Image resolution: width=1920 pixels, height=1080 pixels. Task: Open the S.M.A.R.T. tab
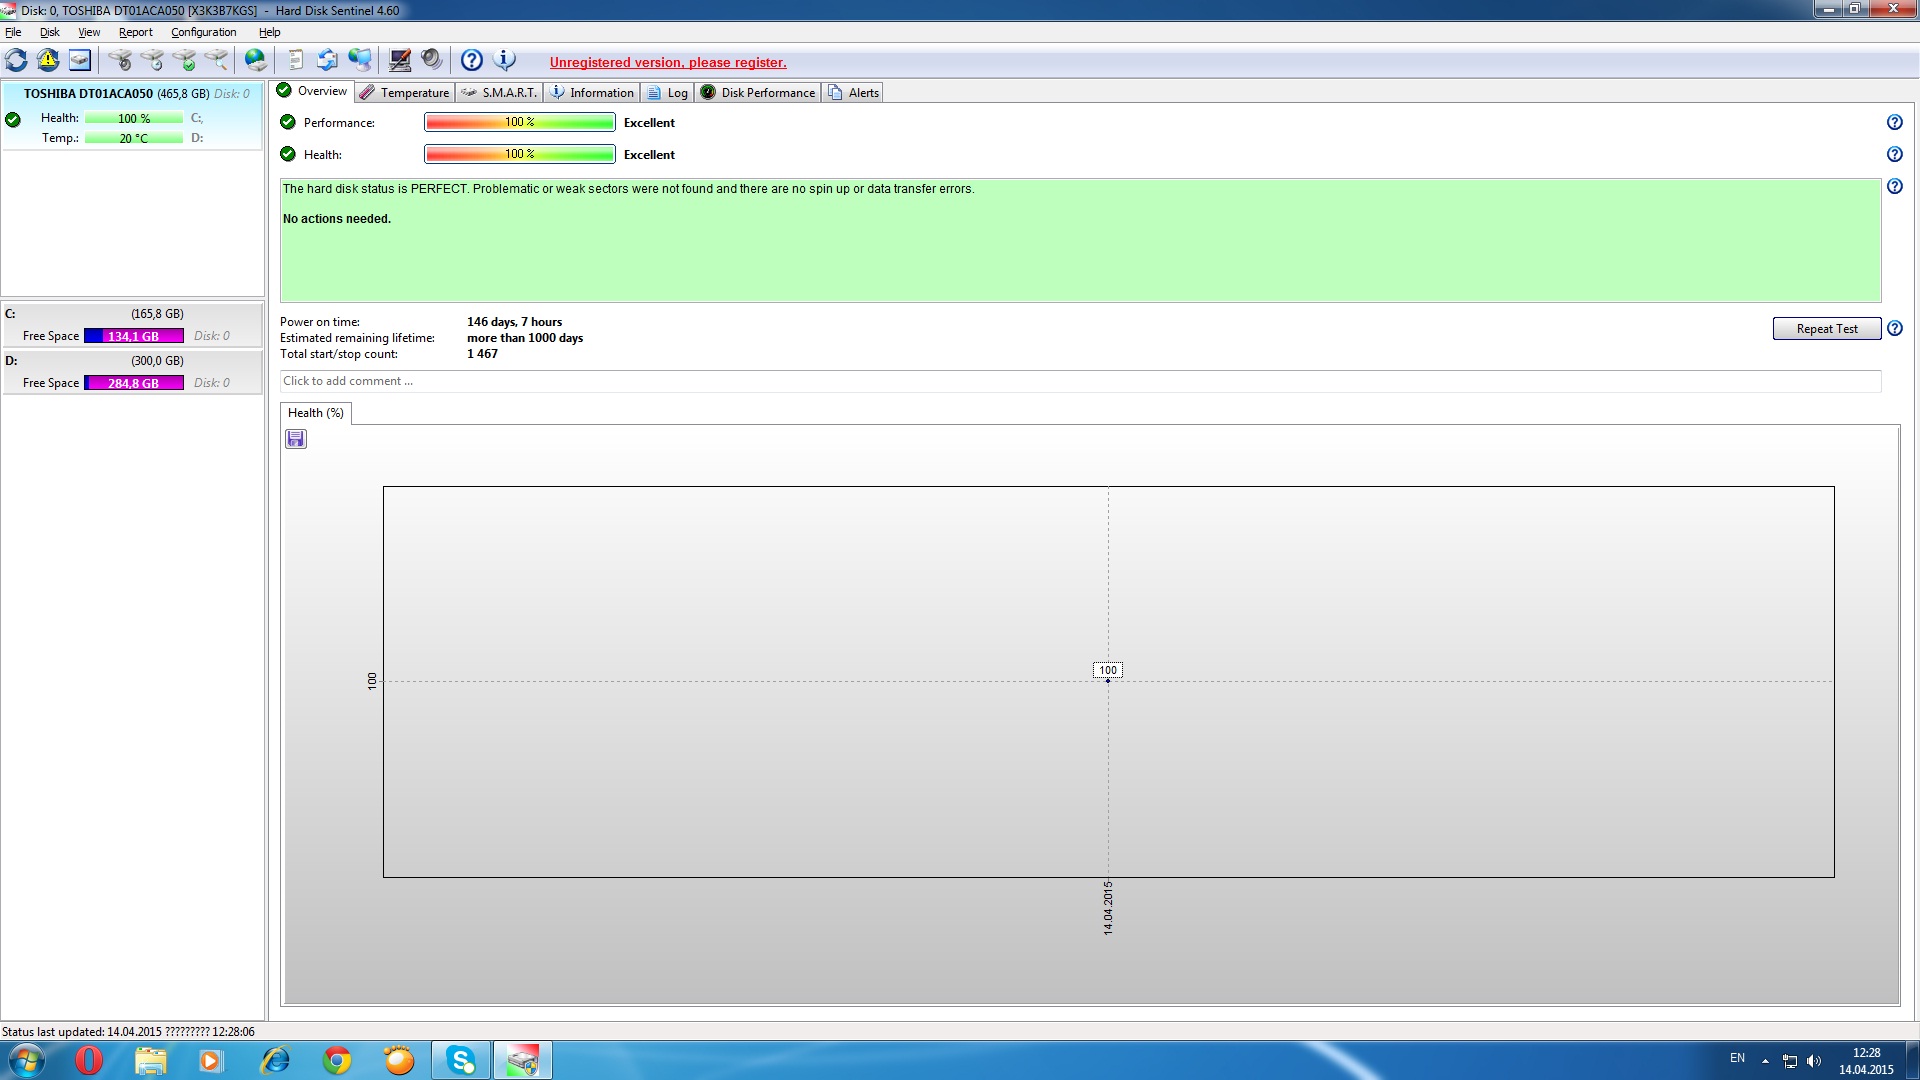click(x=500, y=93)
